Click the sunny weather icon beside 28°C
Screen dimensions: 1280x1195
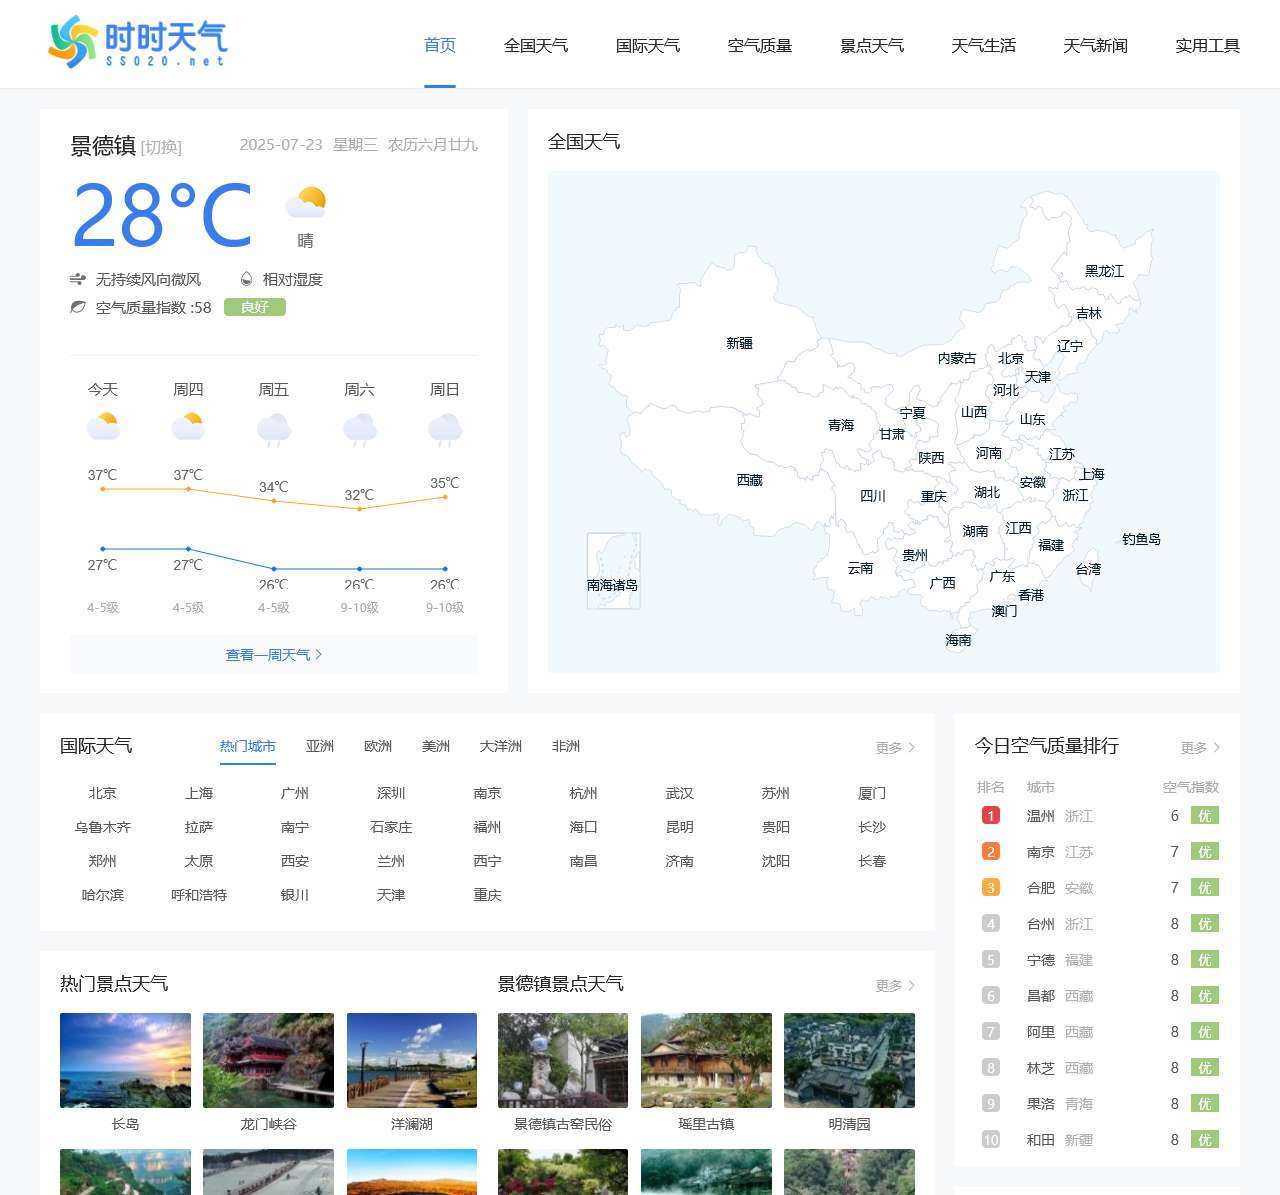[x=305, y=205]
